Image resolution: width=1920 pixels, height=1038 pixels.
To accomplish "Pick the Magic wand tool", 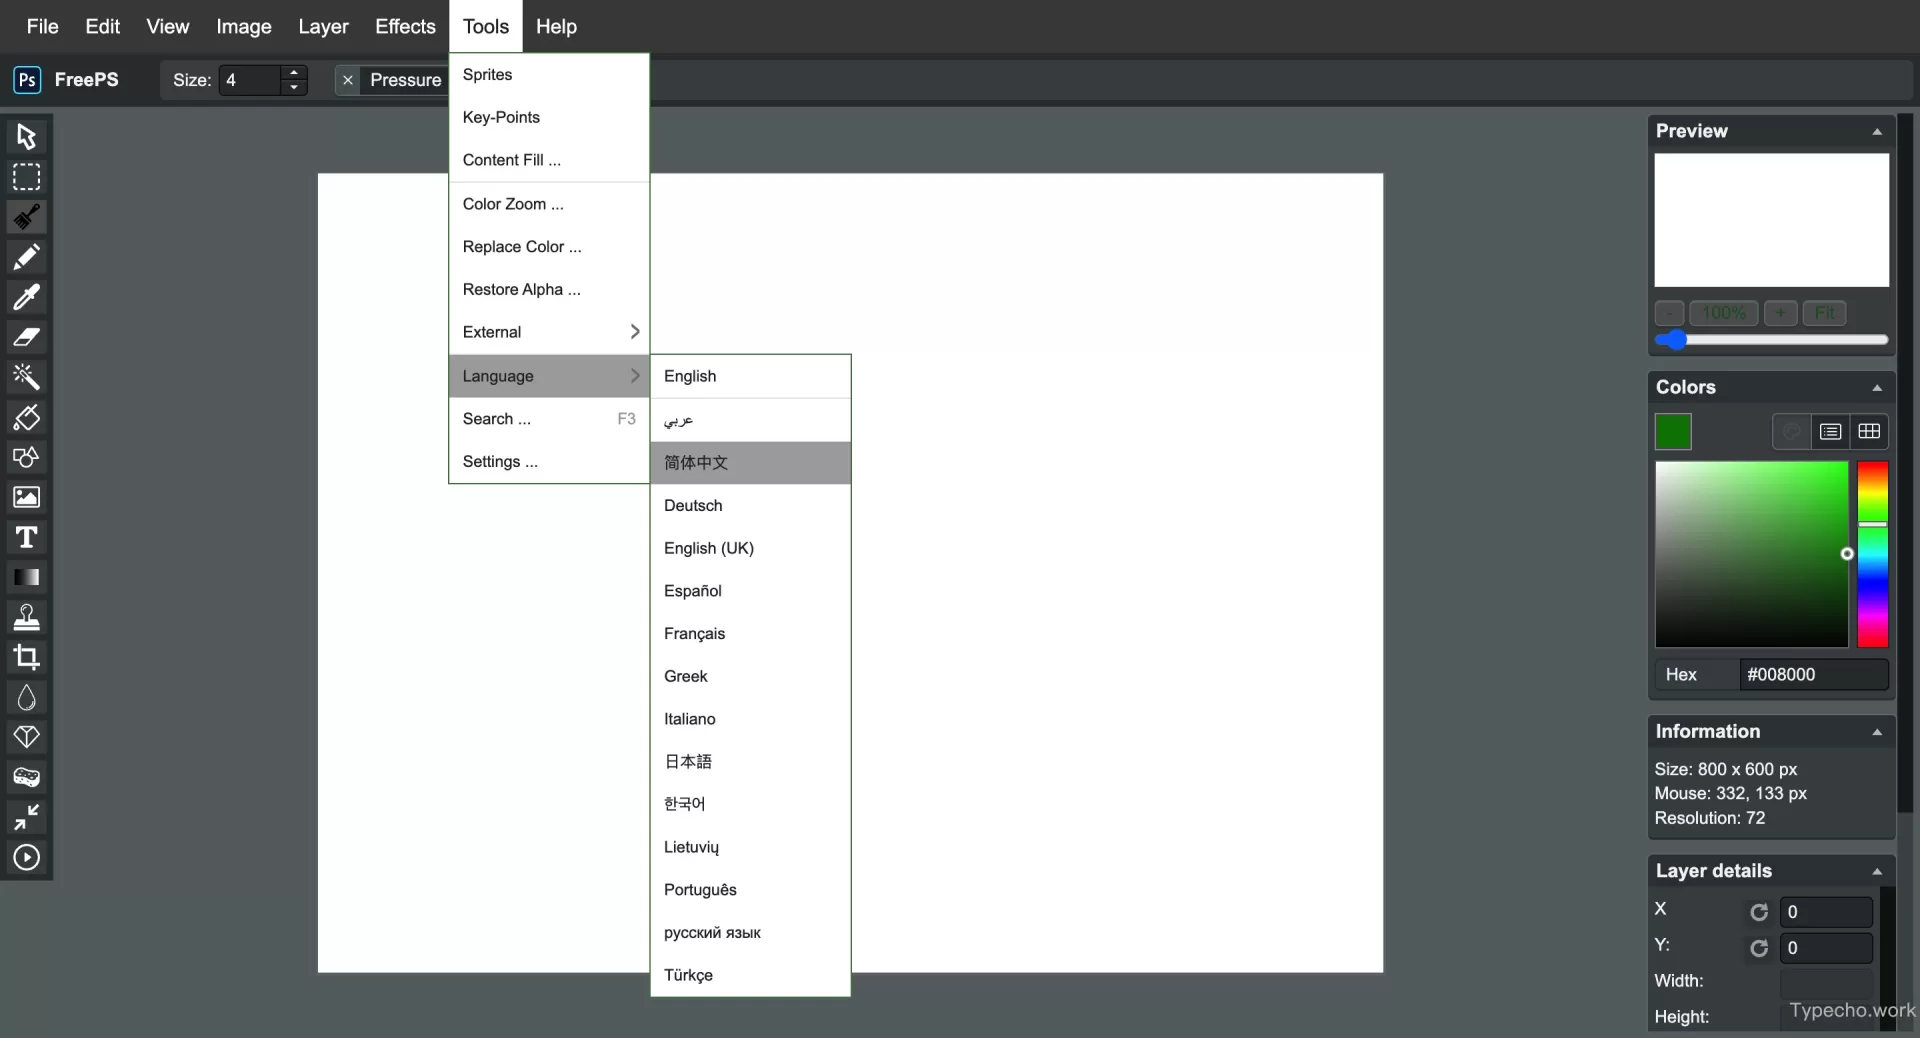I will pyautogui.click(x=27, y=377).
